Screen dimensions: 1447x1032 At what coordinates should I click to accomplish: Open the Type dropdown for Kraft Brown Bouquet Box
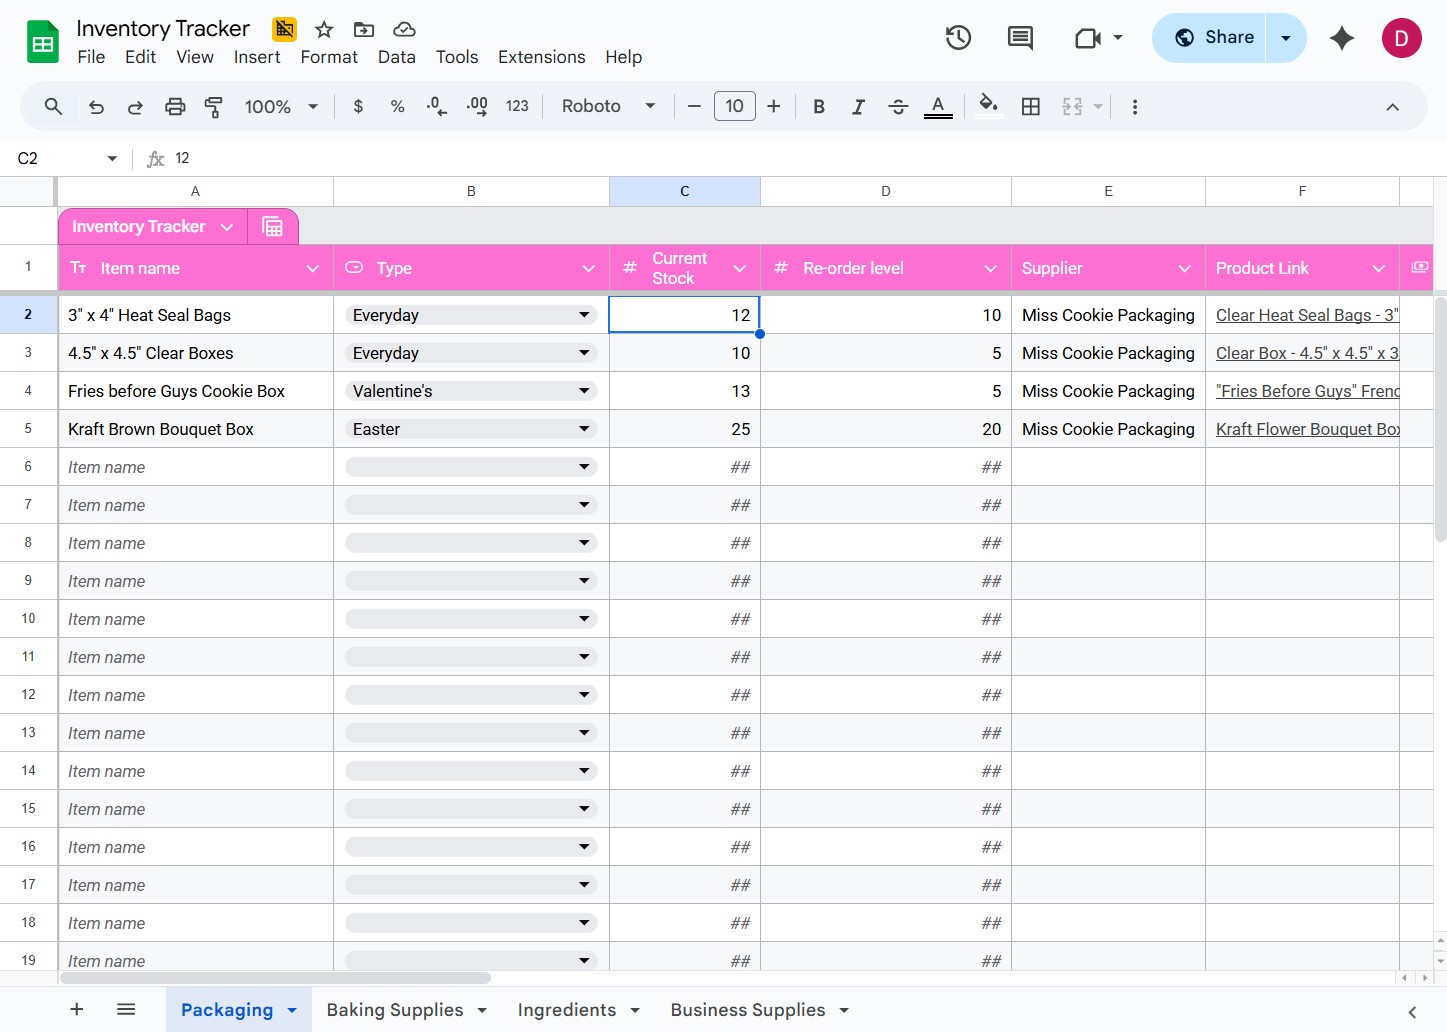(584, 429)
